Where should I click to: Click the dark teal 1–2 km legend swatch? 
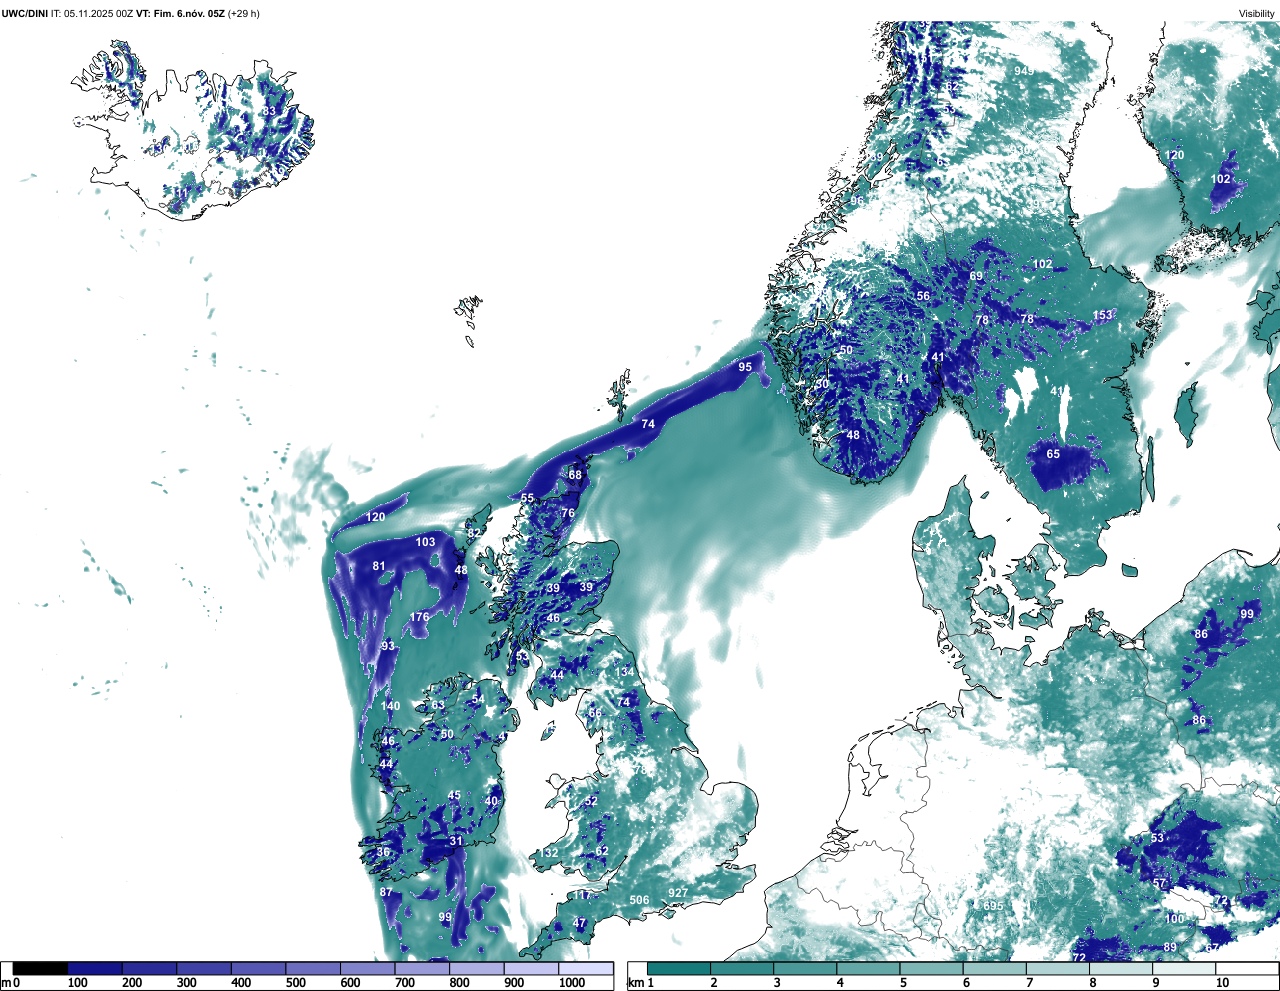[x=679, y=968]
